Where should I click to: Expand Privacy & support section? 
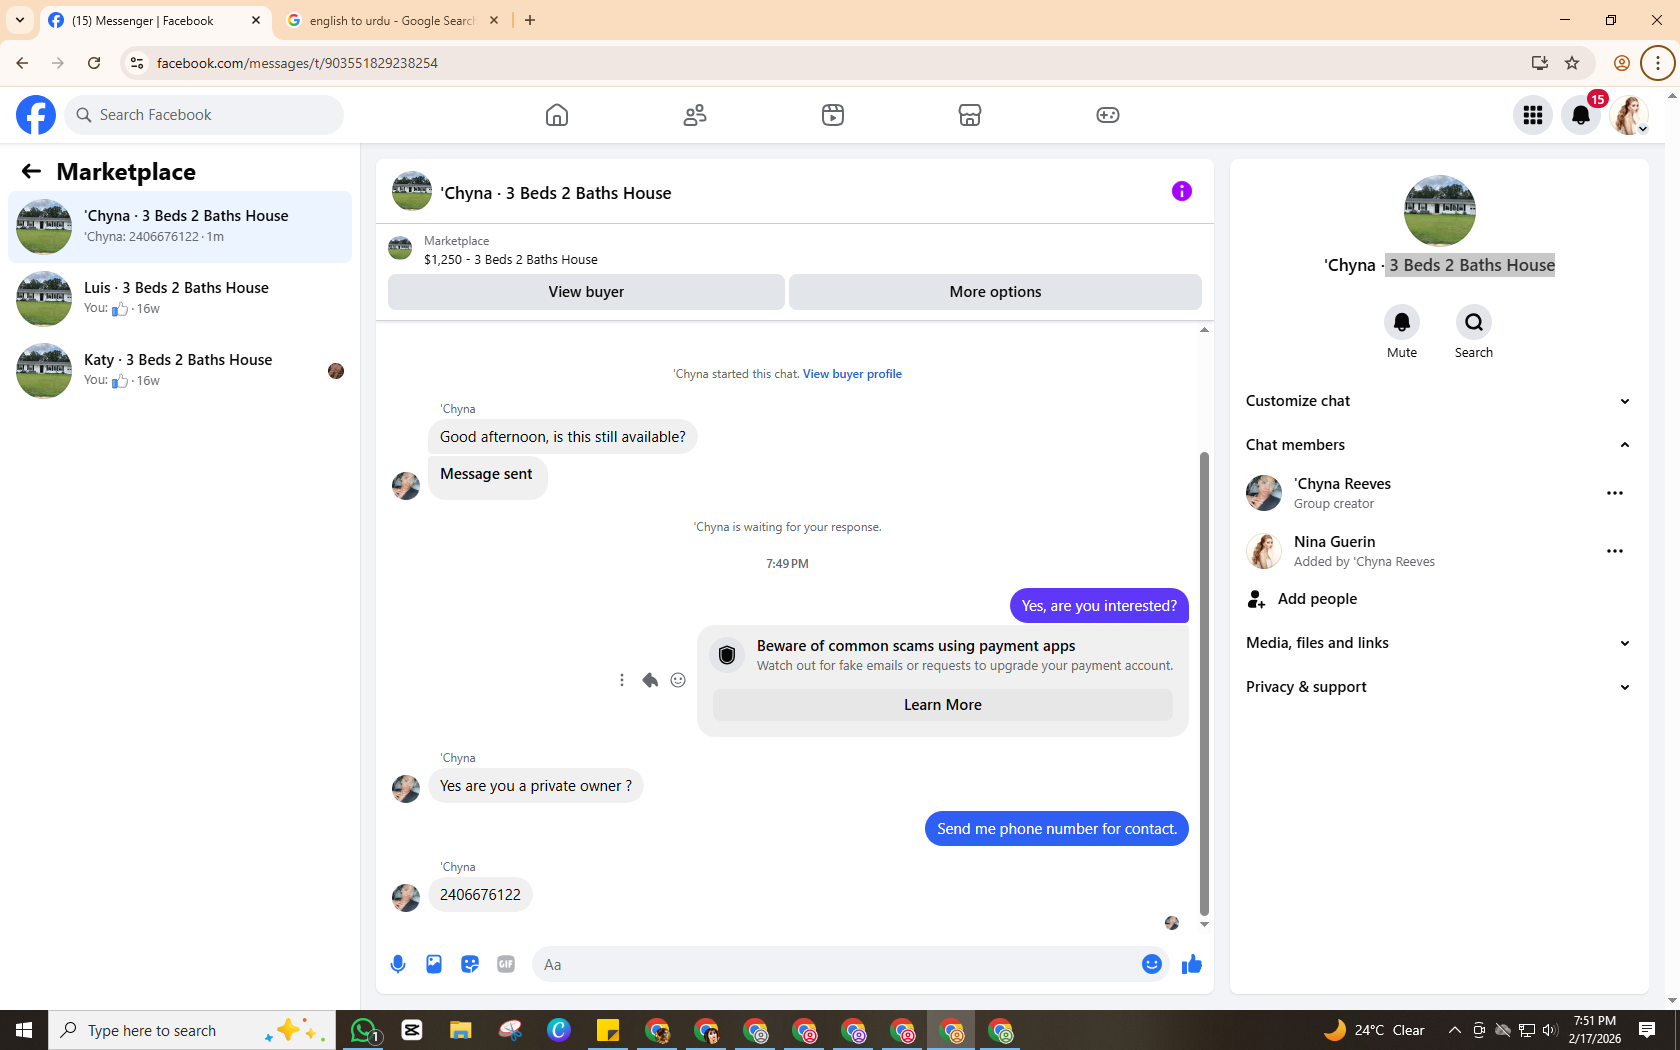(1439, 687)
